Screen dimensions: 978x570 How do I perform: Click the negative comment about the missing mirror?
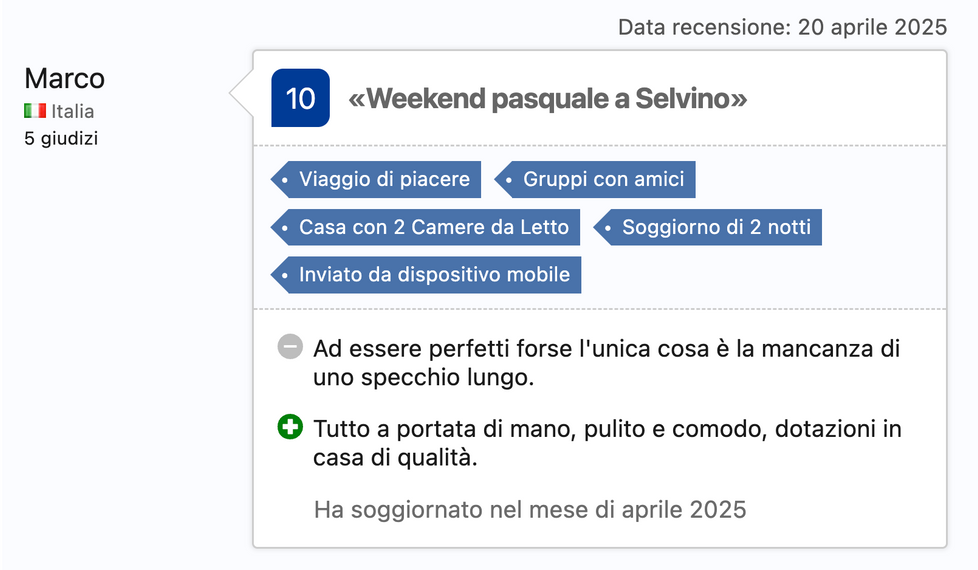(x=606, y=363)
